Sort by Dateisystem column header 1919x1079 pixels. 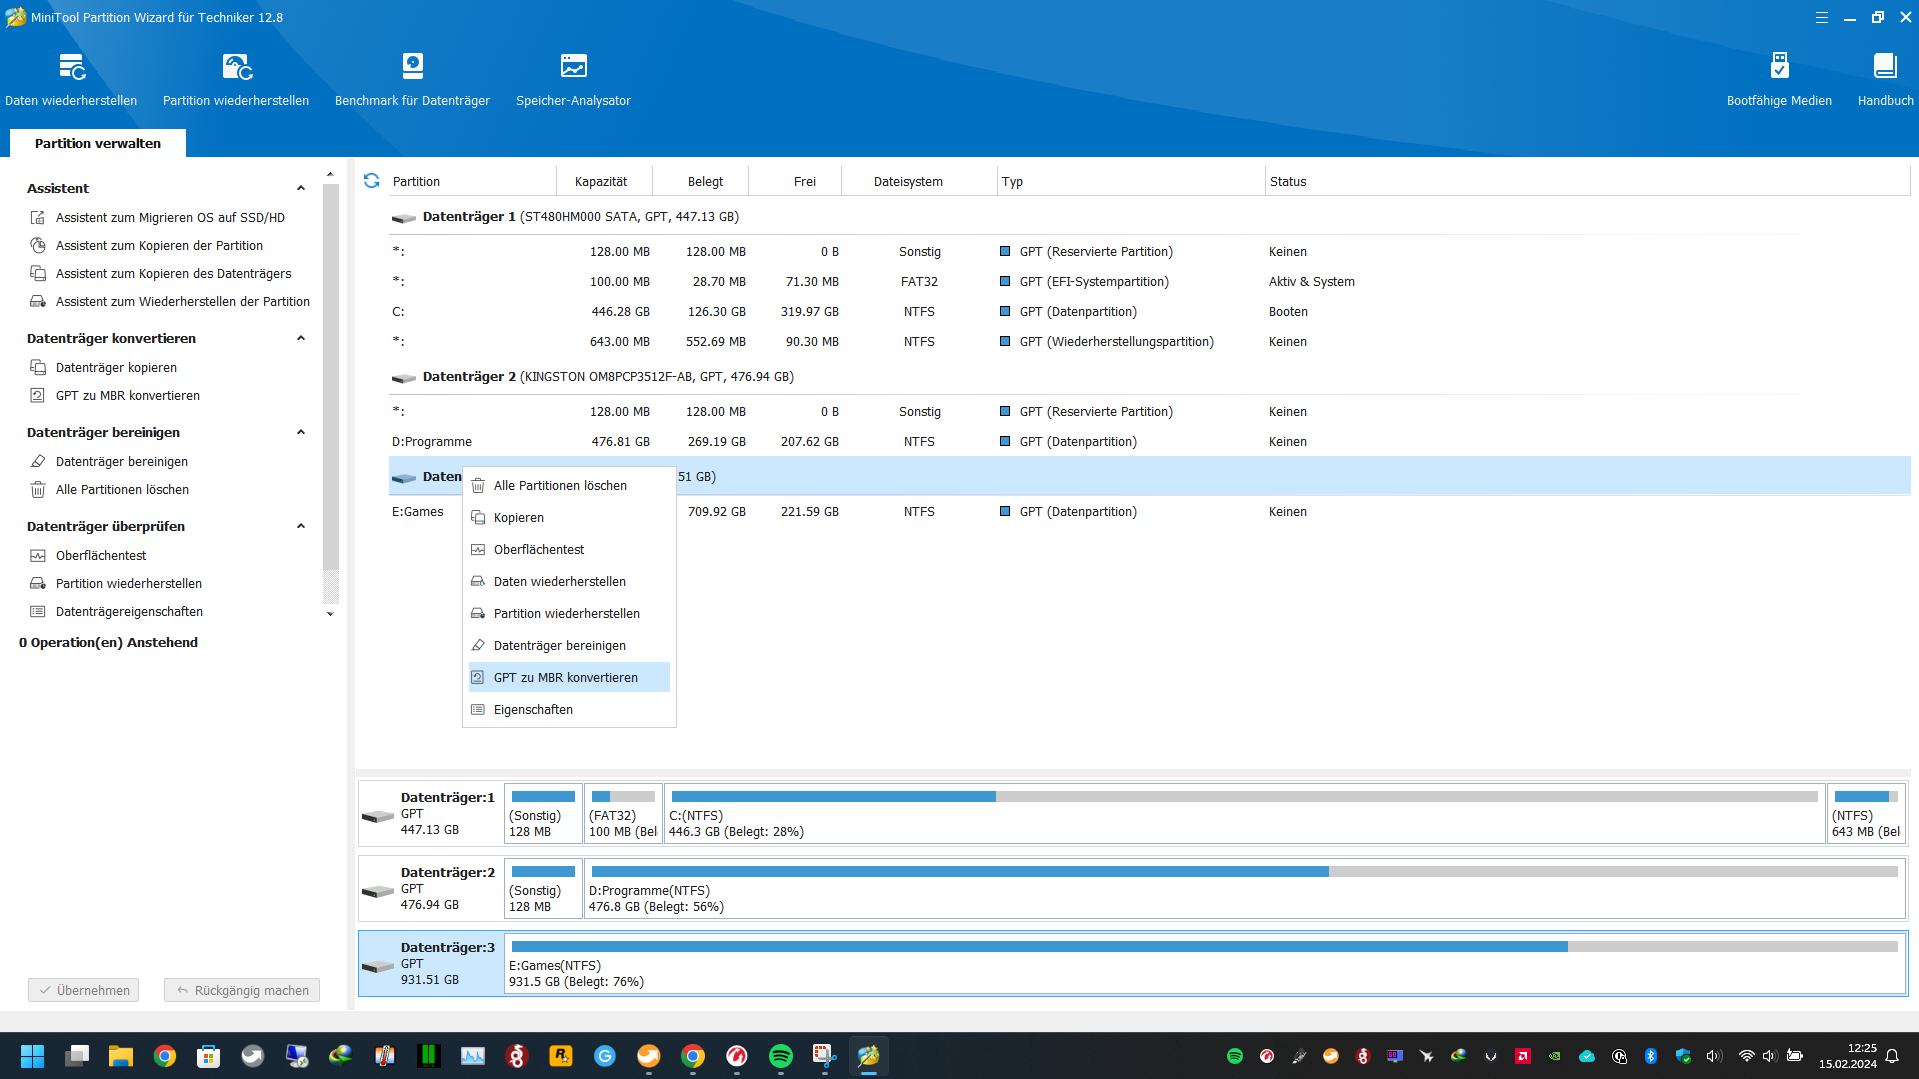coord(920,181)
